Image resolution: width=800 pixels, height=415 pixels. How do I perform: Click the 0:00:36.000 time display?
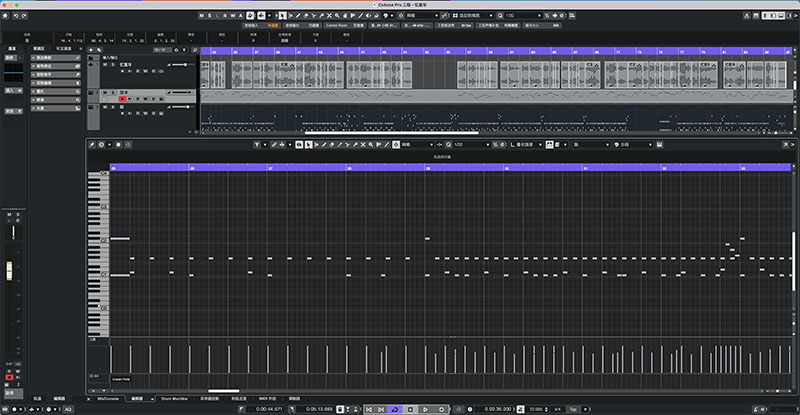(x=497, y=409)
